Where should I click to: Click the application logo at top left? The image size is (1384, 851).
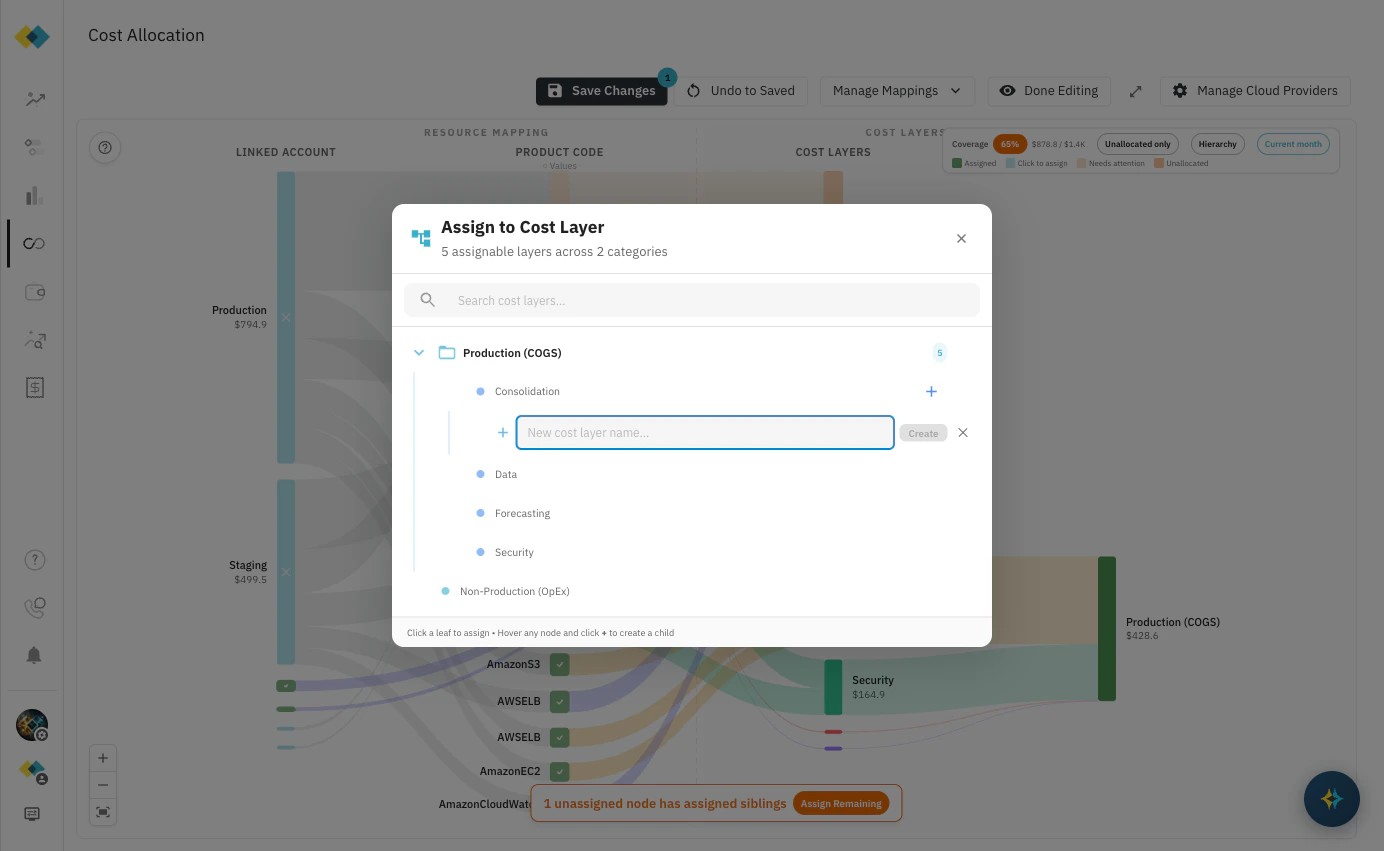point(32,37)
